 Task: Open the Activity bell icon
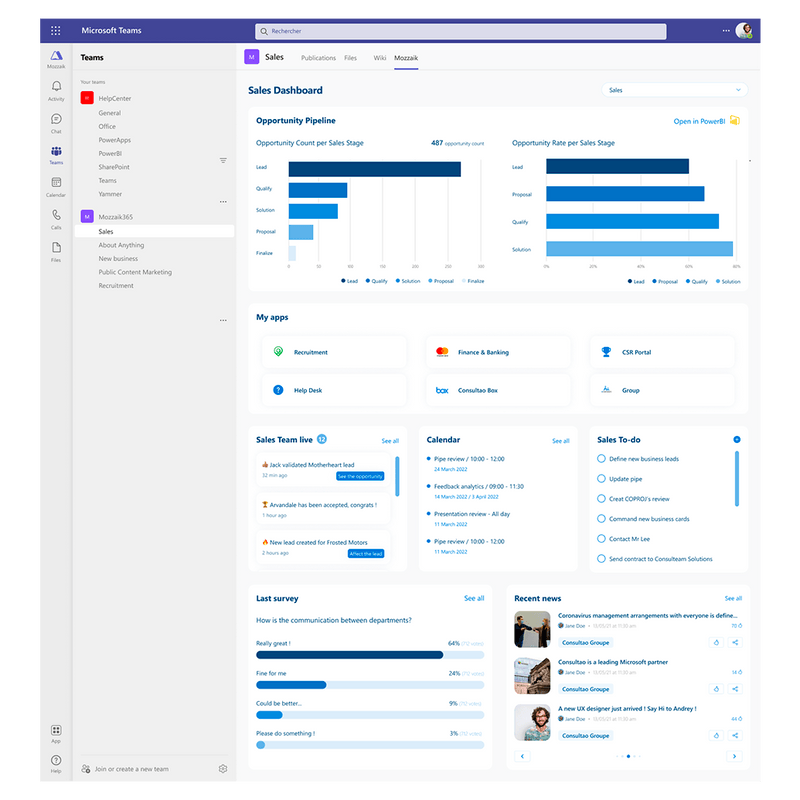click(56, 88)
